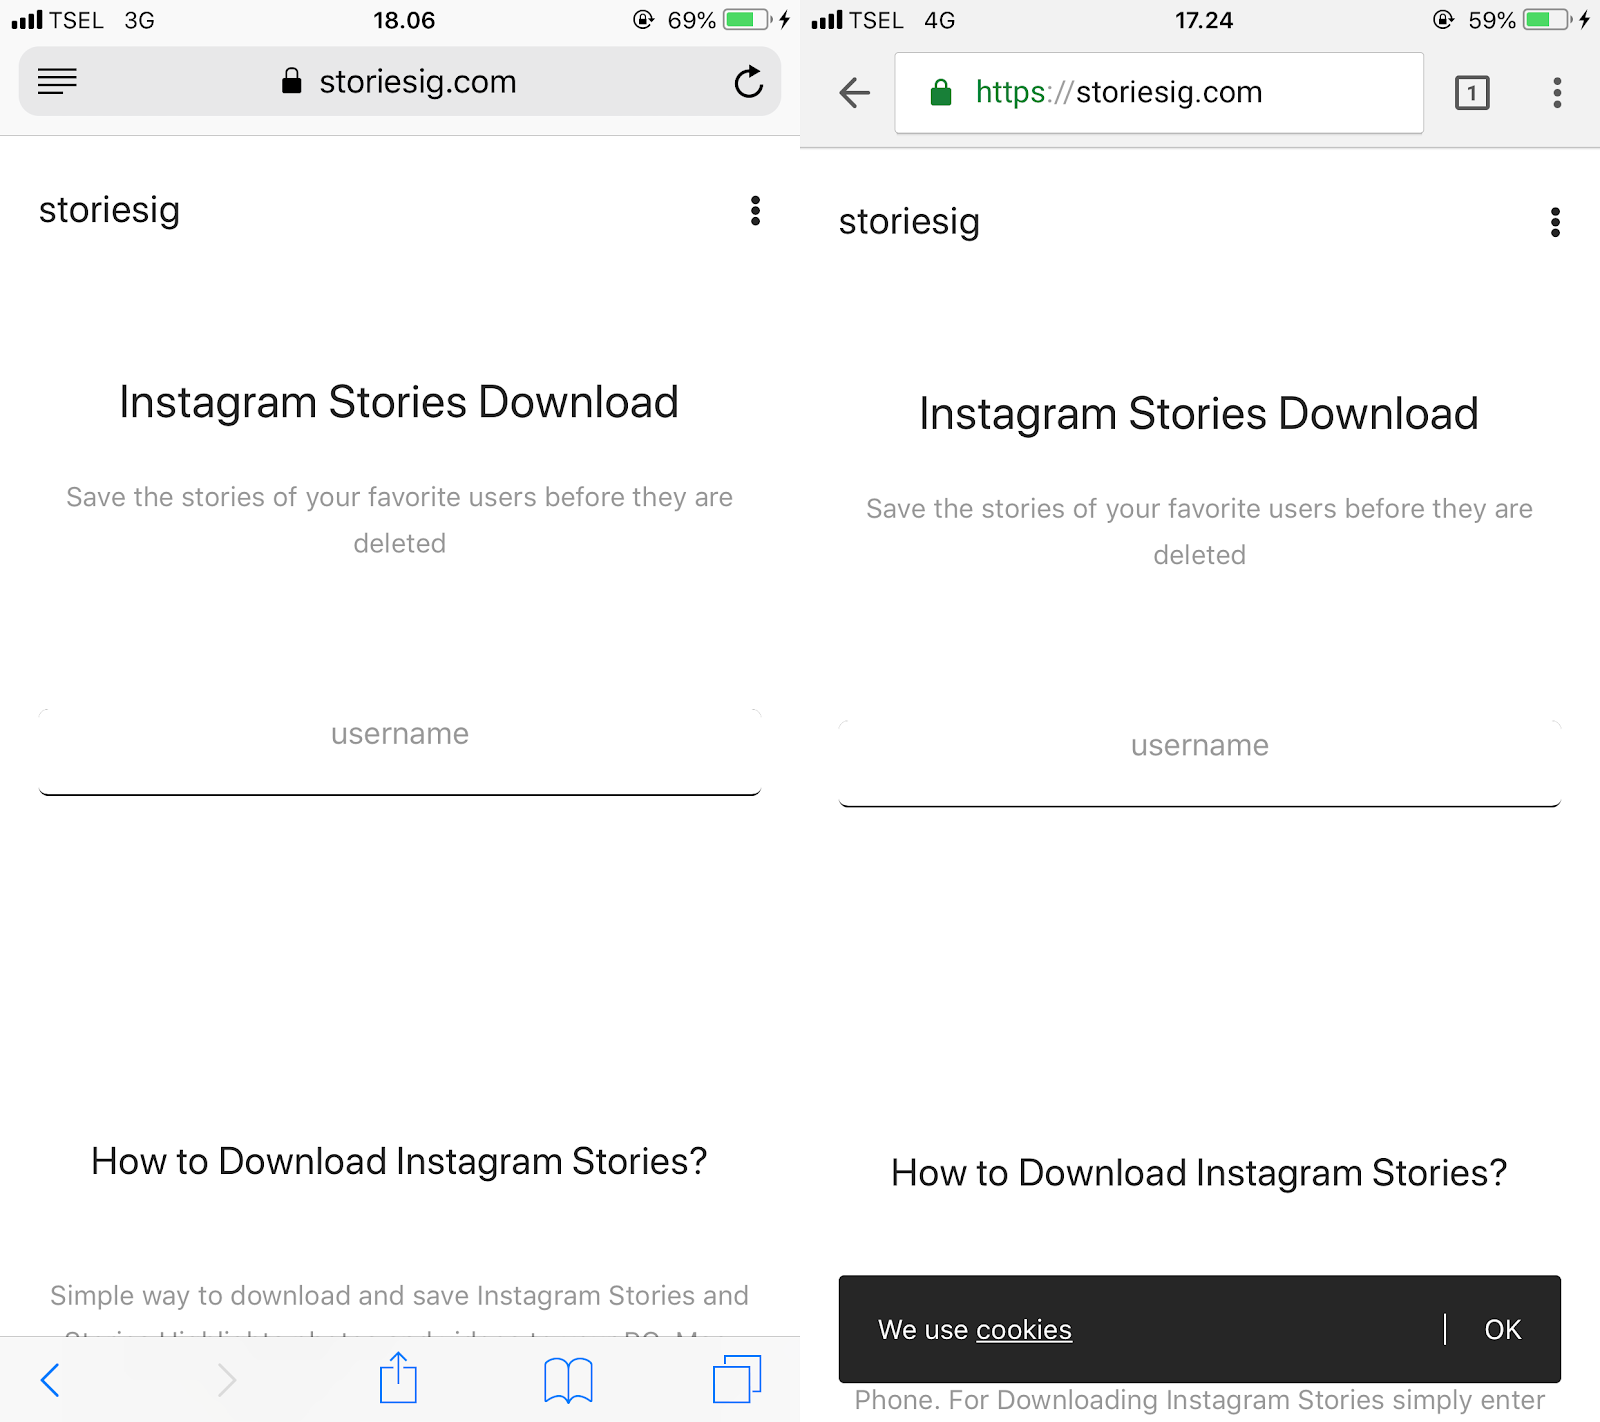Select the https://storiesig.com URL in Chrome
Image resolution: width=1600 pixels, height=1422 pixels.
click(x=1119, y=93)
